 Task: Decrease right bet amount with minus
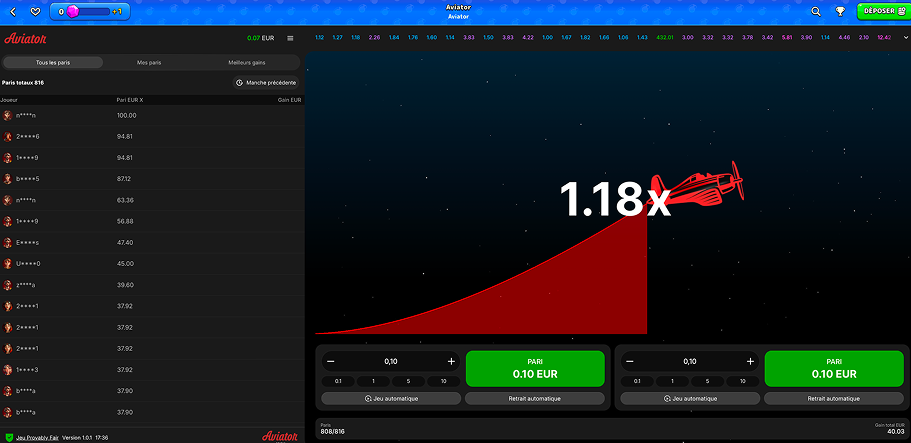(x=630, y=361)
